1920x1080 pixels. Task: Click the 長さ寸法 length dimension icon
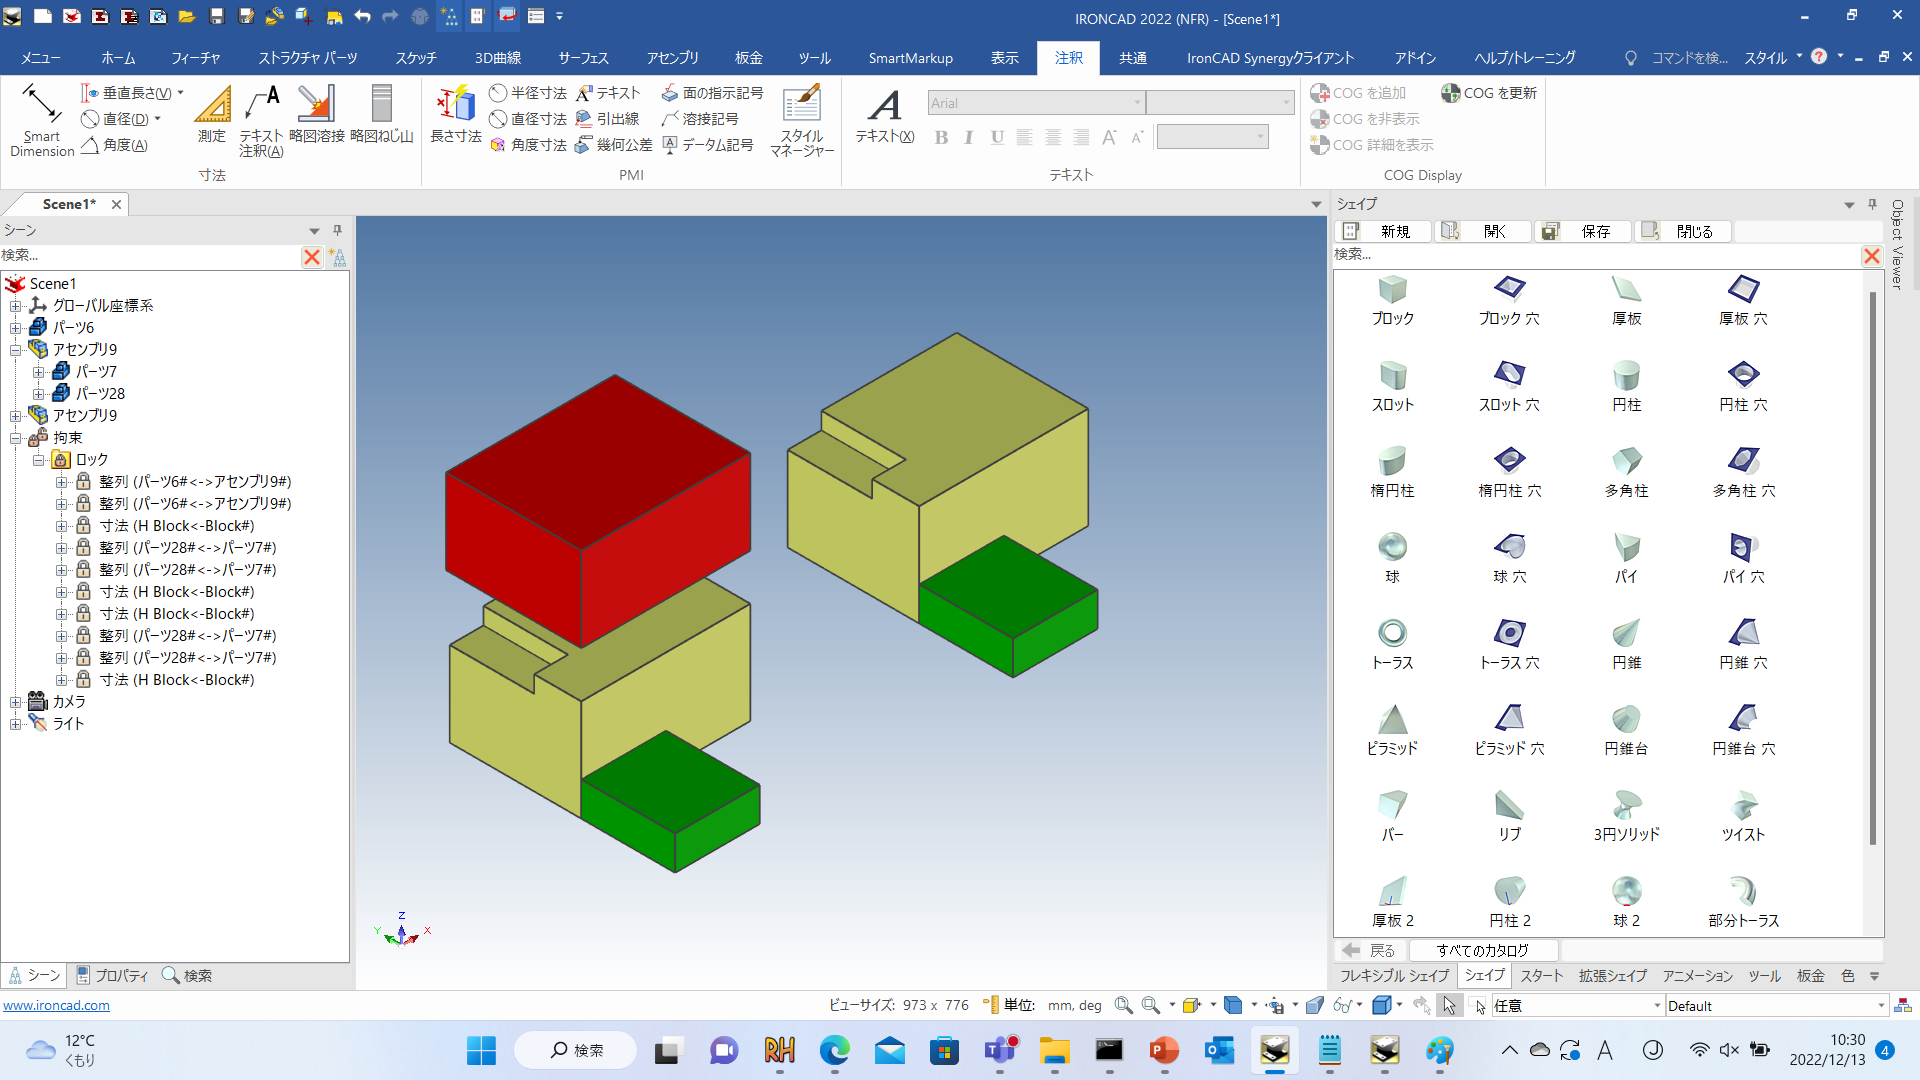pos(456,115)
